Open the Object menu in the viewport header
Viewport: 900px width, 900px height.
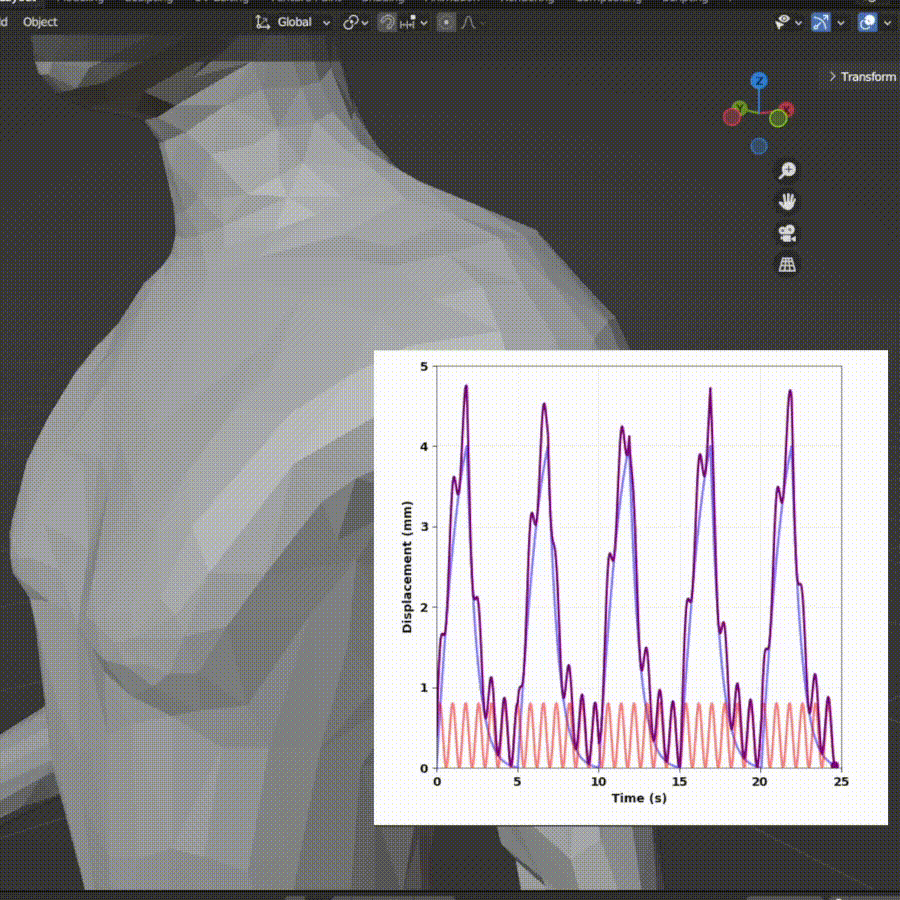(x=40, y=22)
